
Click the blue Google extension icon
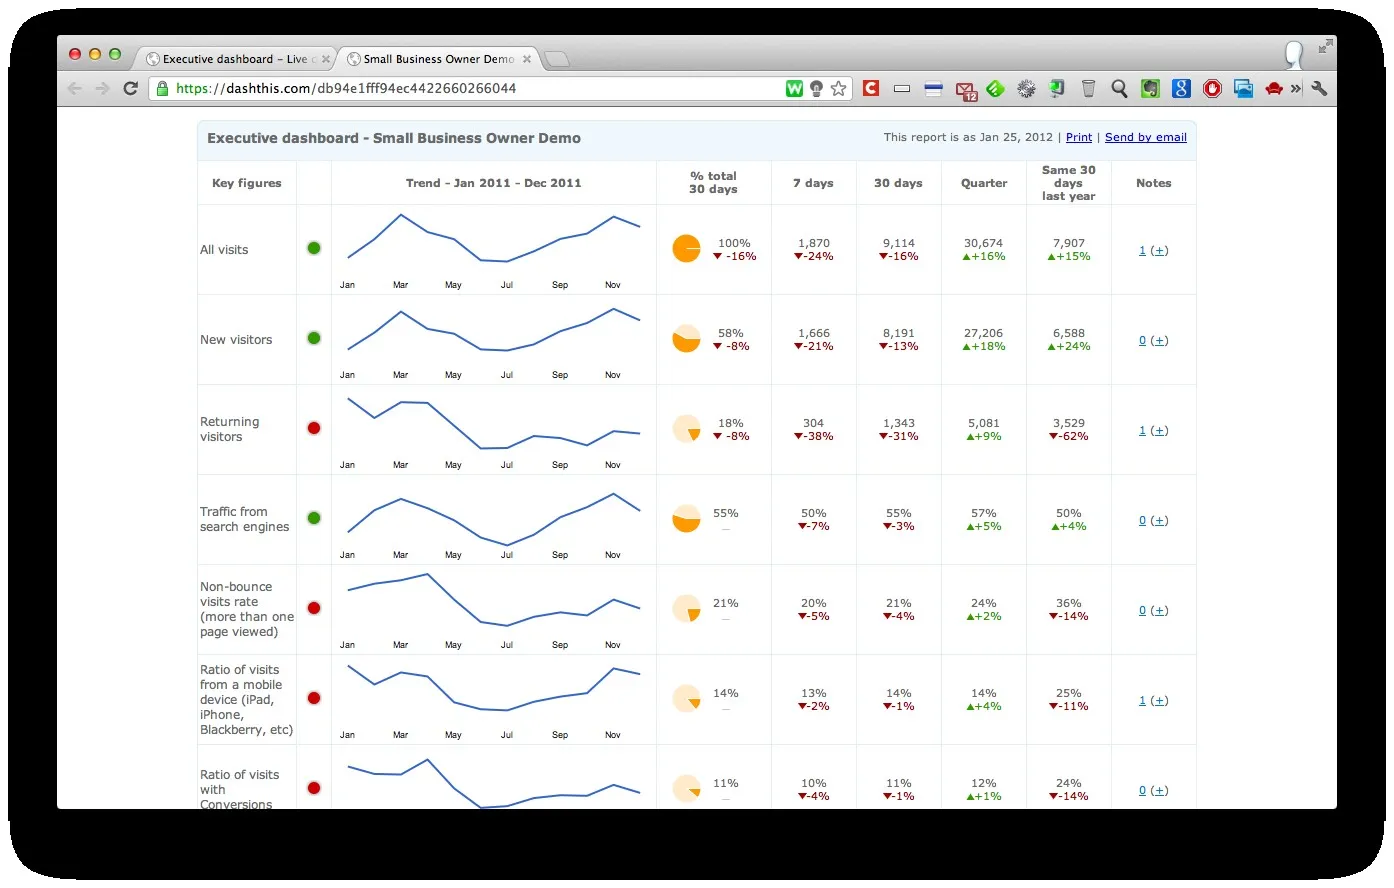1181,89
